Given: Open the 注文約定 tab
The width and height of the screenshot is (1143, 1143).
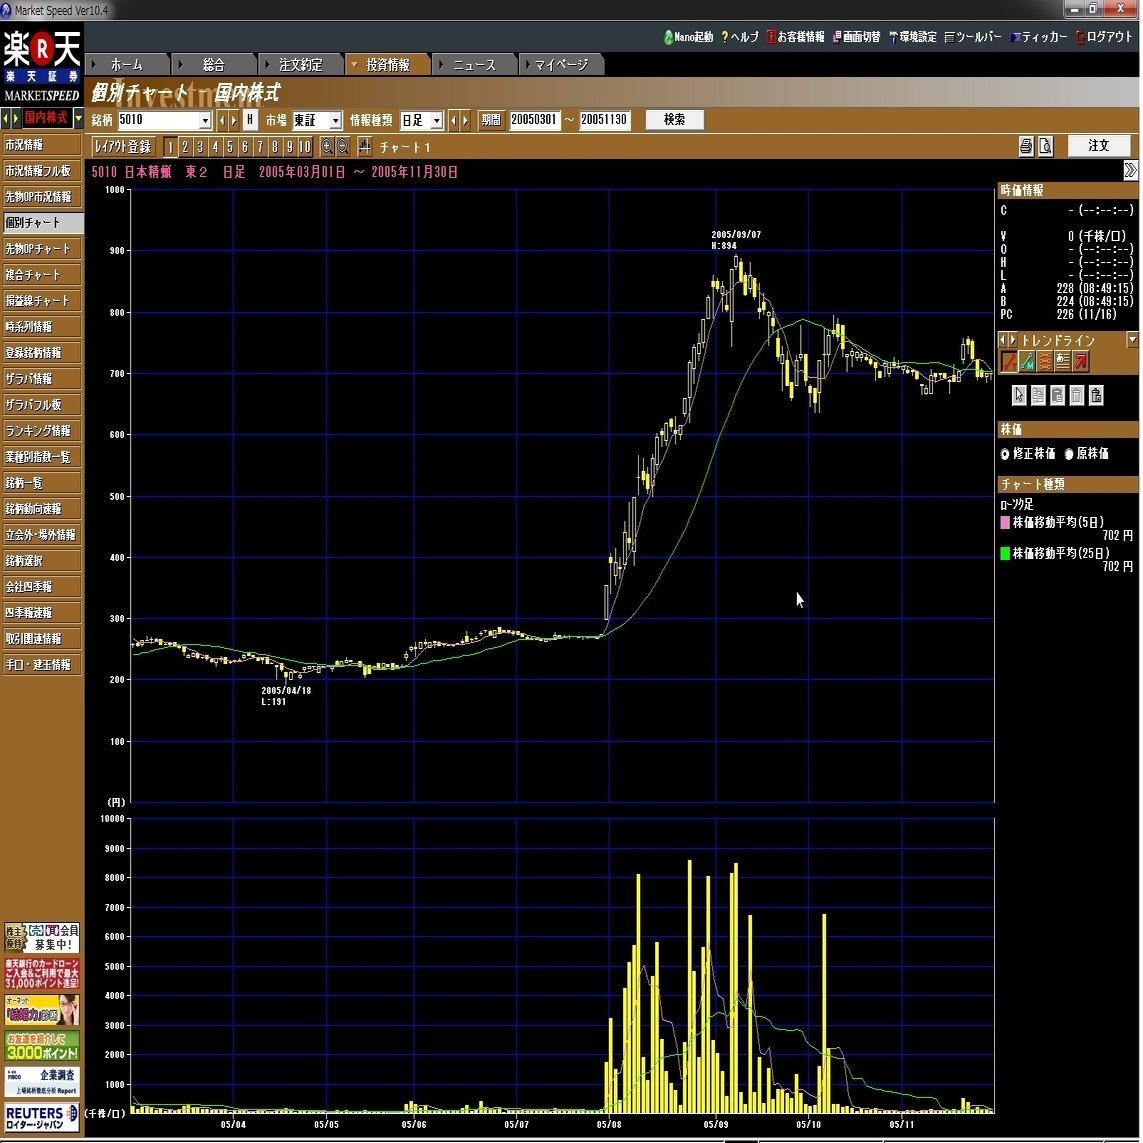Looking at the screenshot, I should [300, 65].
